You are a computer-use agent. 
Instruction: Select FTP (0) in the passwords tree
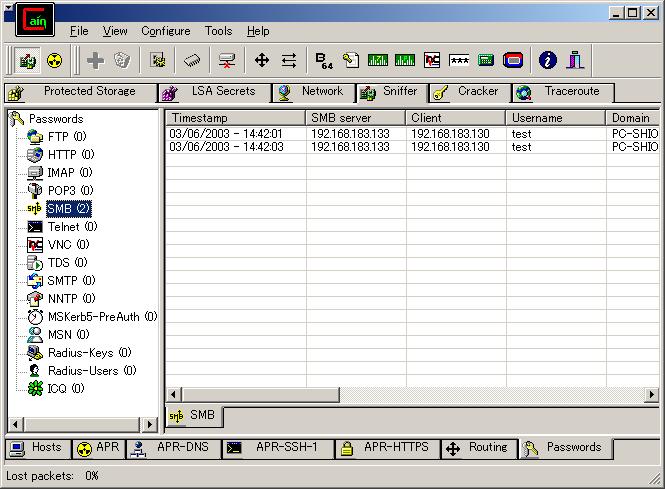67,137
